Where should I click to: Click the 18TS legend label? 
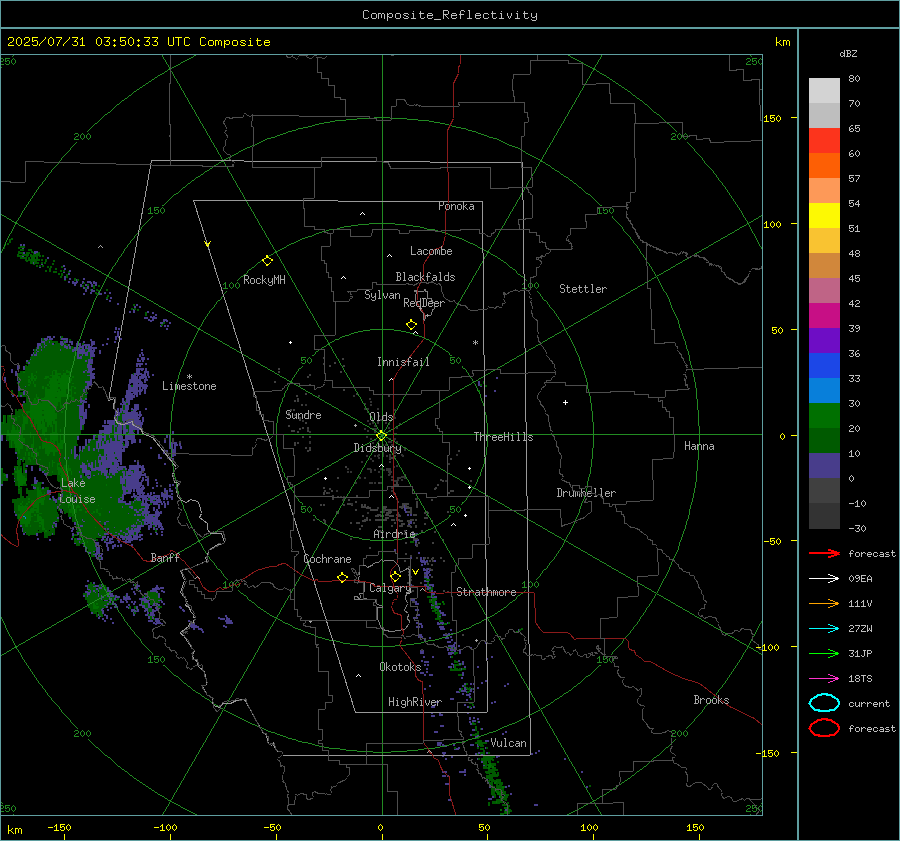860,679
